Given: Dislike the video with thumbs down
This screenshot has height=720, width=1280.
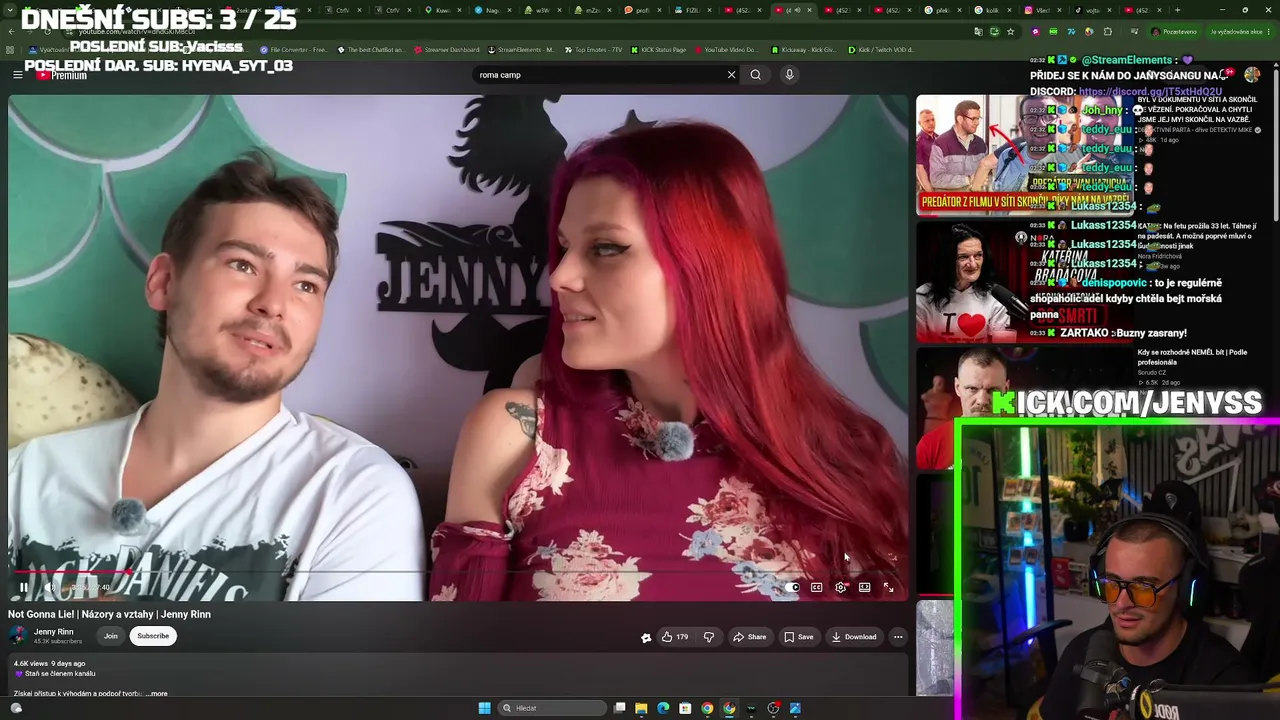Looking at the screenshot, I should coord(709,637).
